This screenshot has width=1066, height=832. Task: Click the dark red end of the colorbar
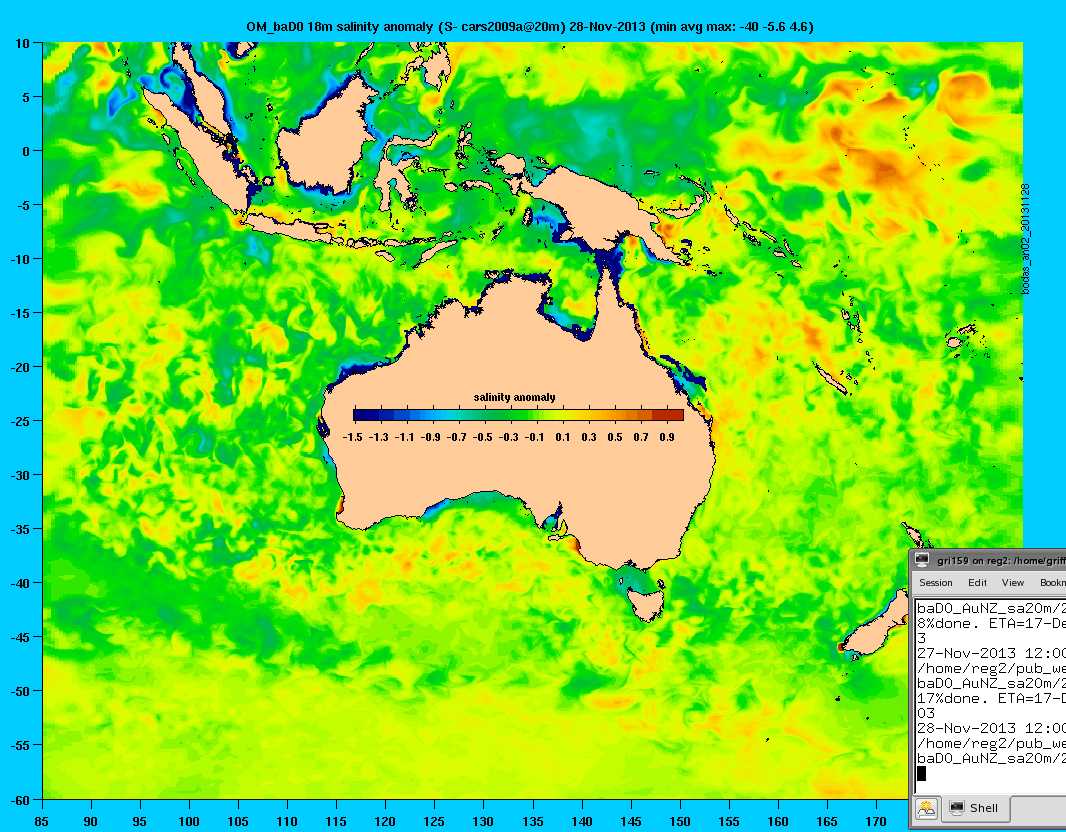click(x=668, y=415)
